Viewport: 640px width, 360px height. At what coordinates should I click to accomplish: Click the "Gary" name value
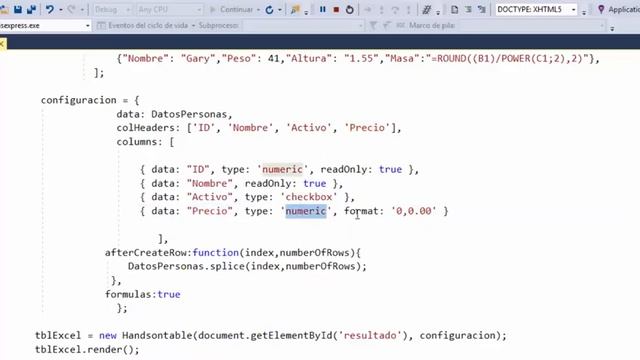tap(198, 58)
